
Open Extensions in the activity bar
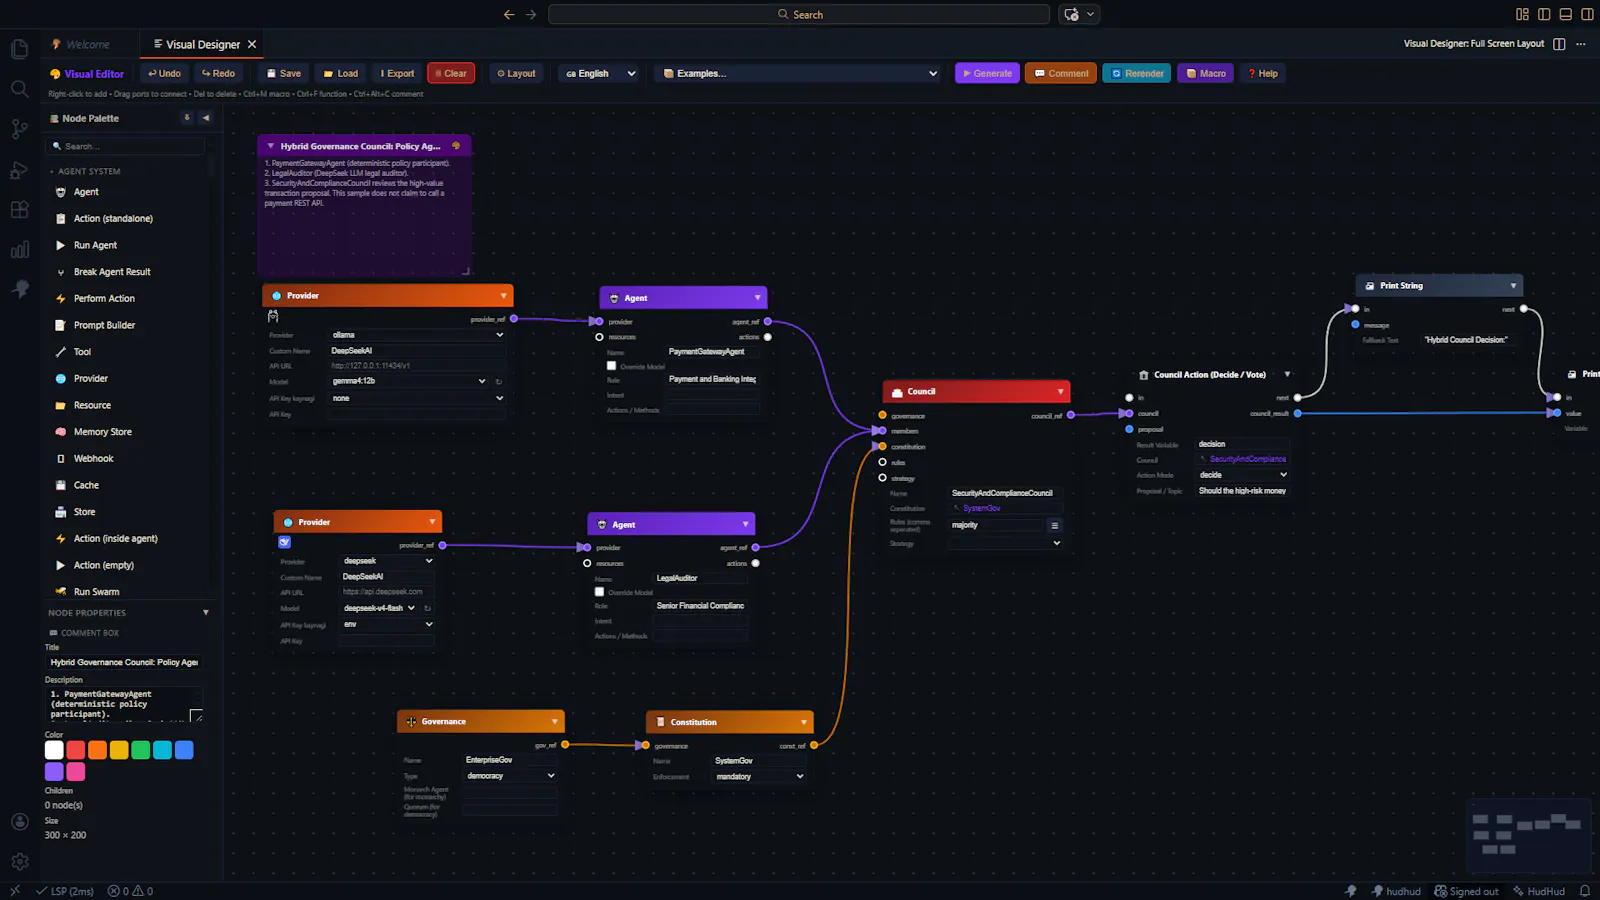pyautogui.click(x=19, y=210)
